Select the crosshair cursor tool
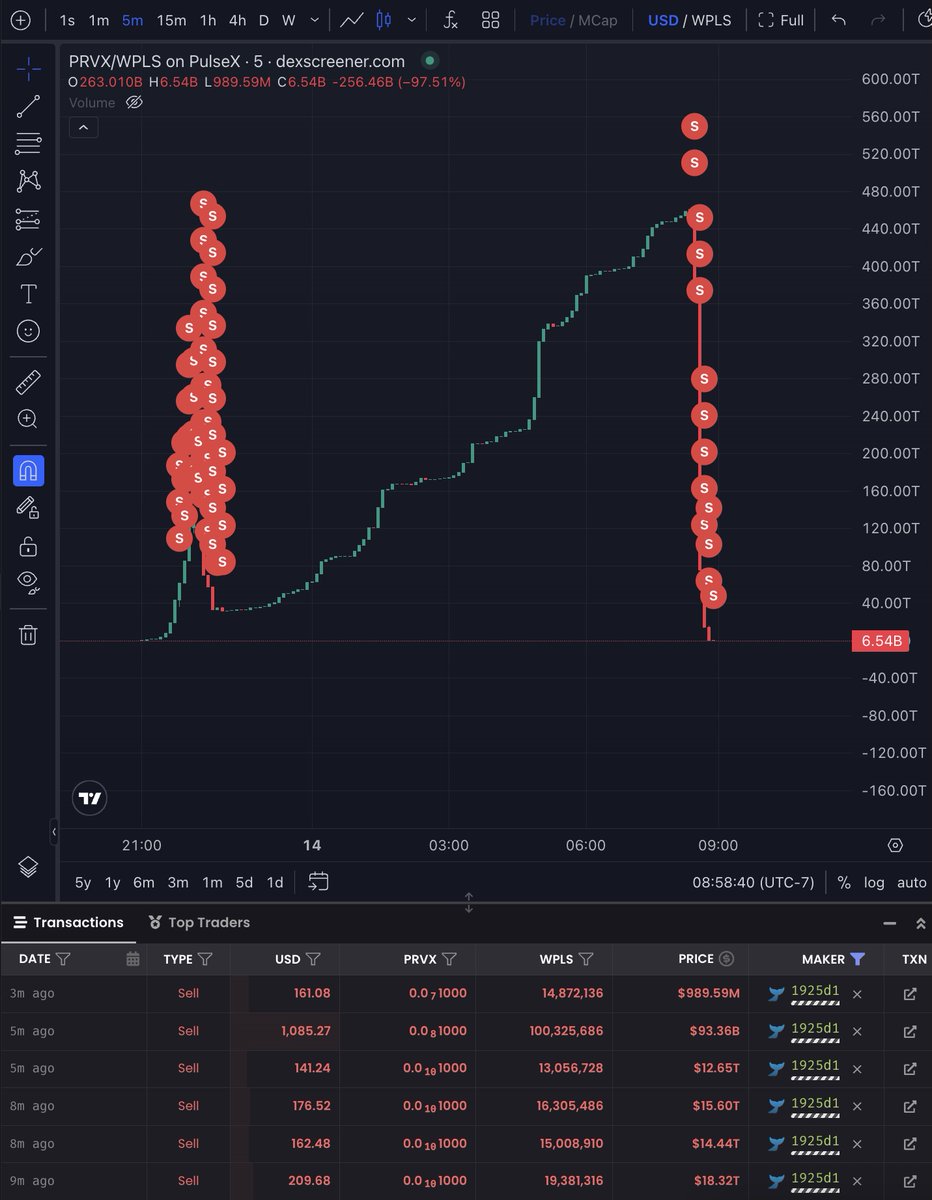Screen dimensions: 932x1200 pos(28,69)
